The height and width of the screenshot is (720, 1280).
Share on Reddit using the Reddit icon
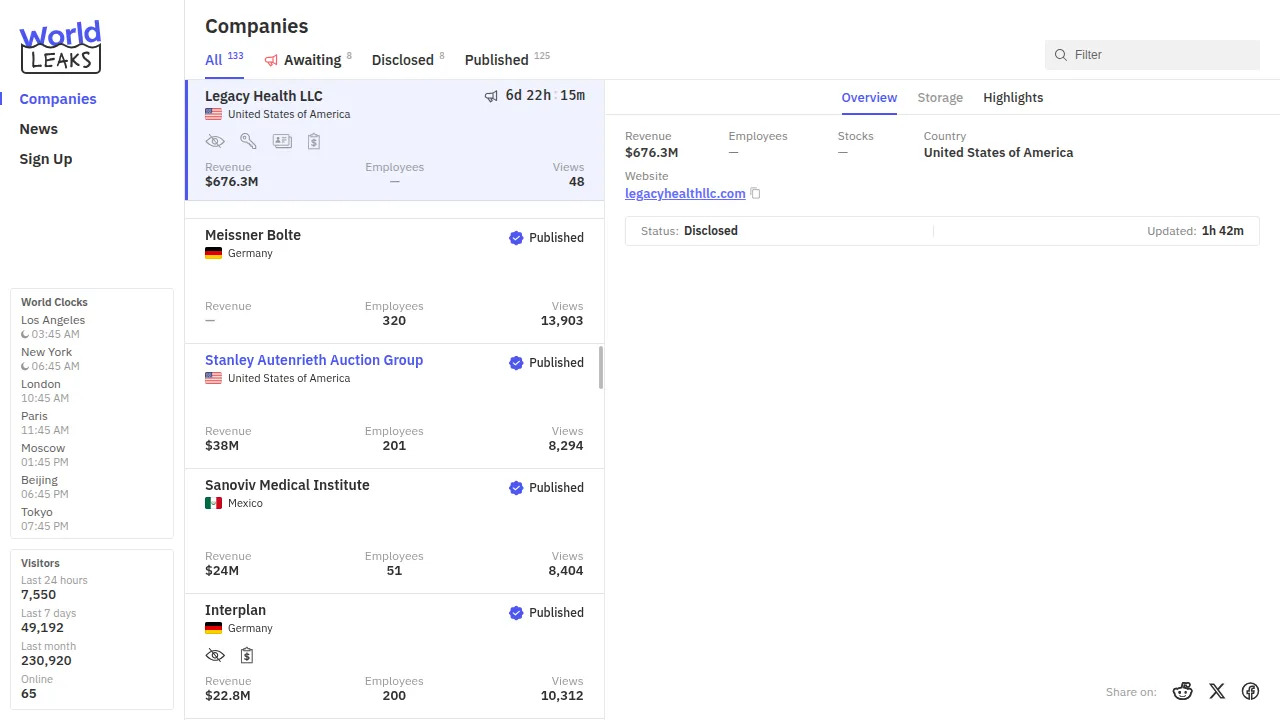pyautogui.click(x=1183, y=691)
